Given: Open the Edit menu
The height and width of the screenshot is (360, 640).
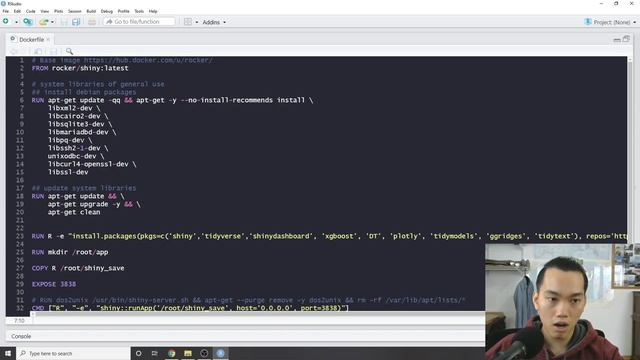Looking at the screenshot, I should pyautogui.click(x=17, y=11).
